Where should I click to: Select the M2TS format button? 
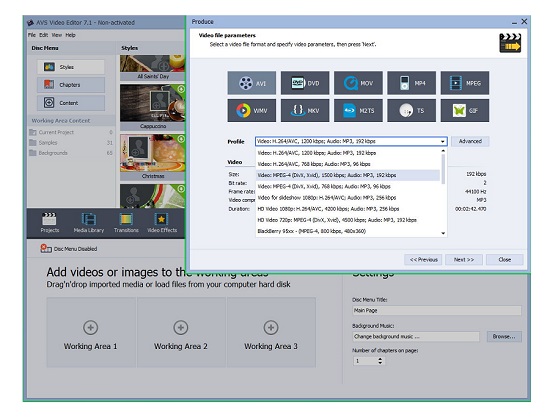358,110
